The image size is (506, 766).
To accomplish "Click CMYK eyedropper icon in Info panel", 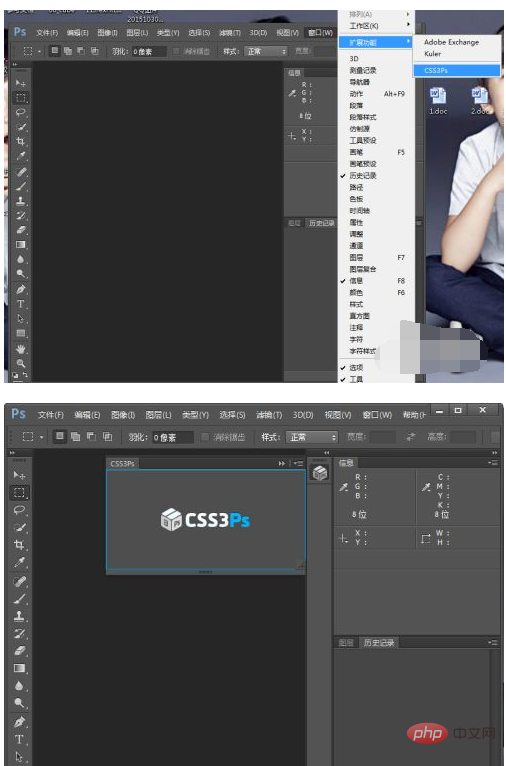I will [x=426, y=487].
